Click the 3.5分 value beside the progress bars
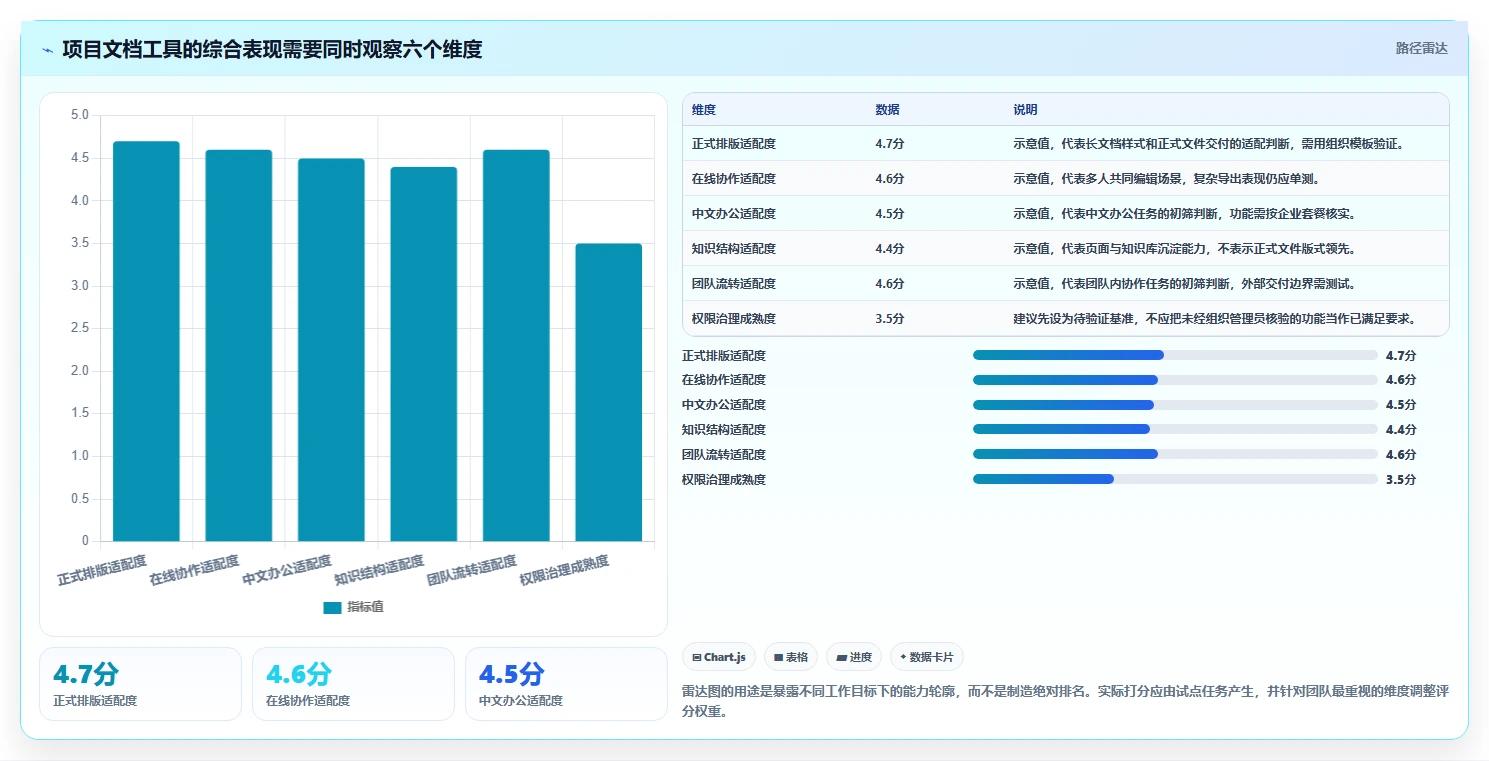This screenshot has height=761, width=1489. coord(1401,480)
